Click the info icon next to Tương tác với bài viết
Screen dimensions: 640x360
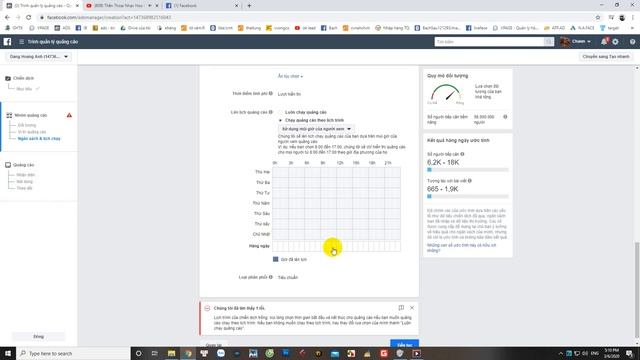(470, 181)
